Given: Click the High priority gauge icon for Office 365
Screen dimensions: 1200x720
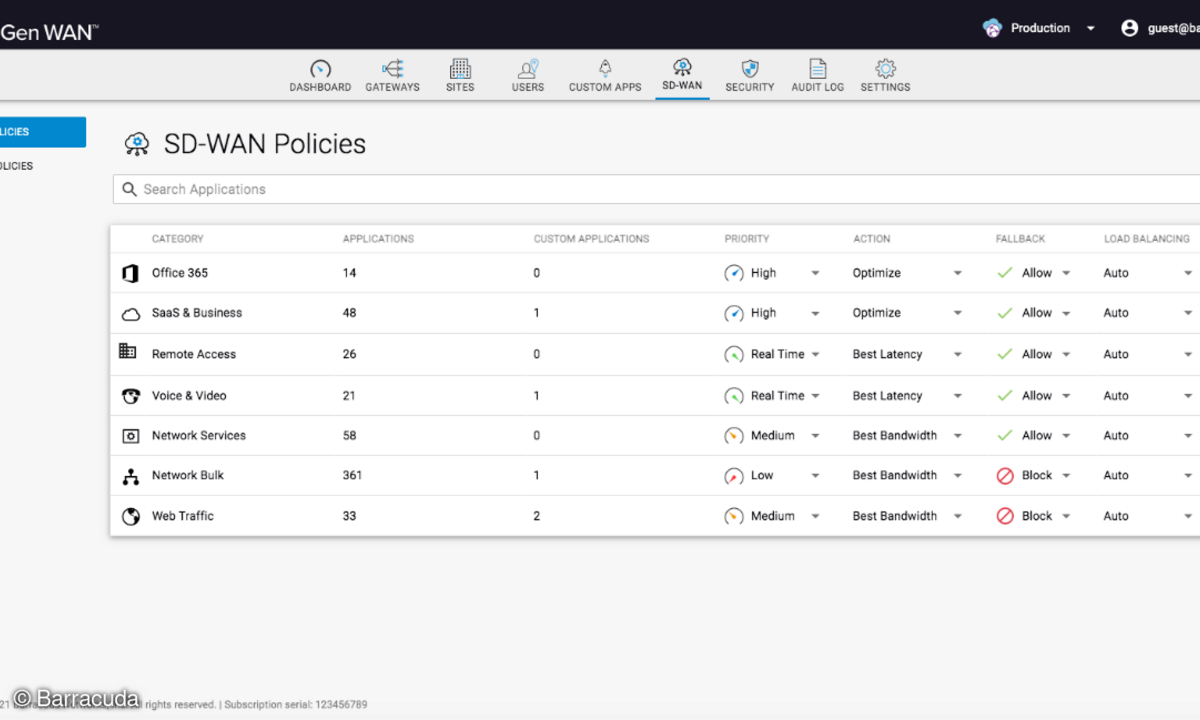Looking at the screenshot, I should click(734, 273).
